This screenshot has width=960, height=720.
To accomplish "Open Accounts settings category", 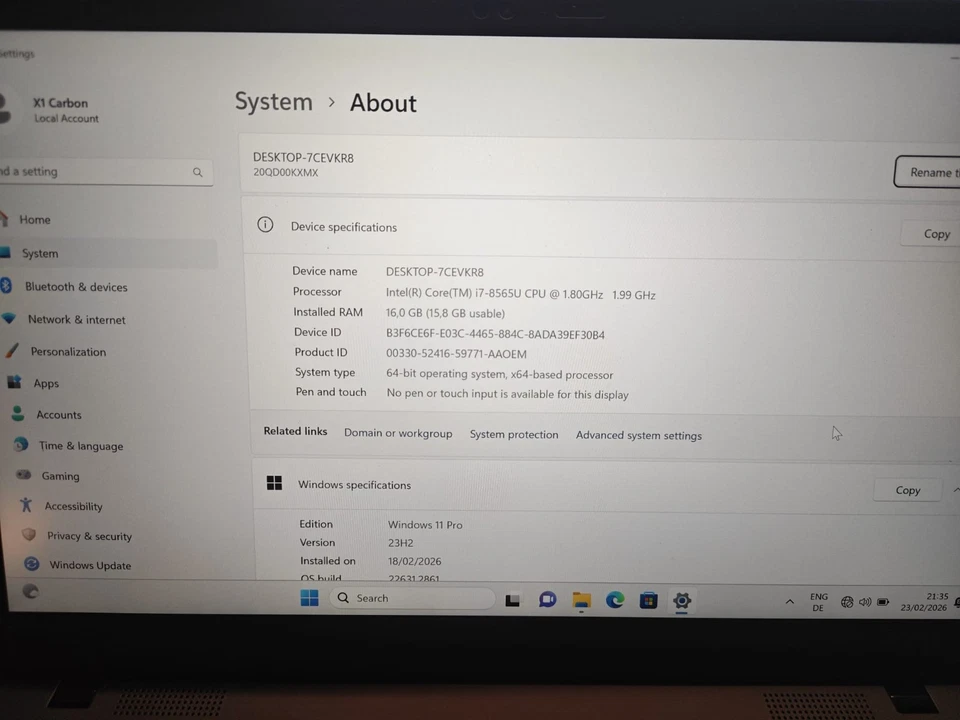I will click(x=59, y=414).
